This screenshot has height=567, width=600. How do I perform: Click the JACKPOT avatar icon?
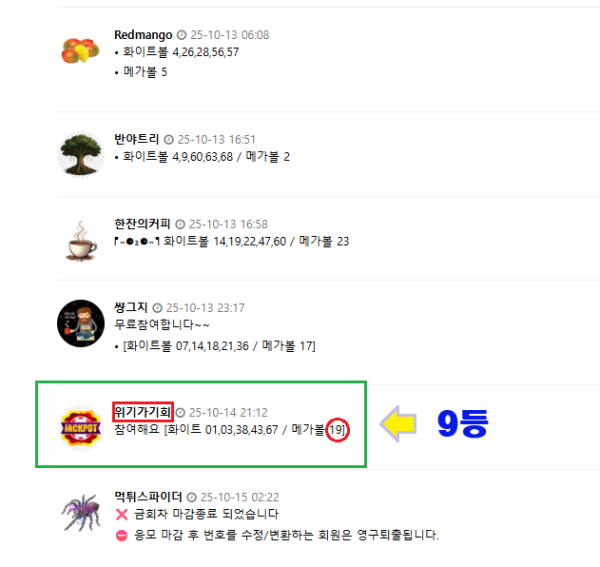coord(81,427)
